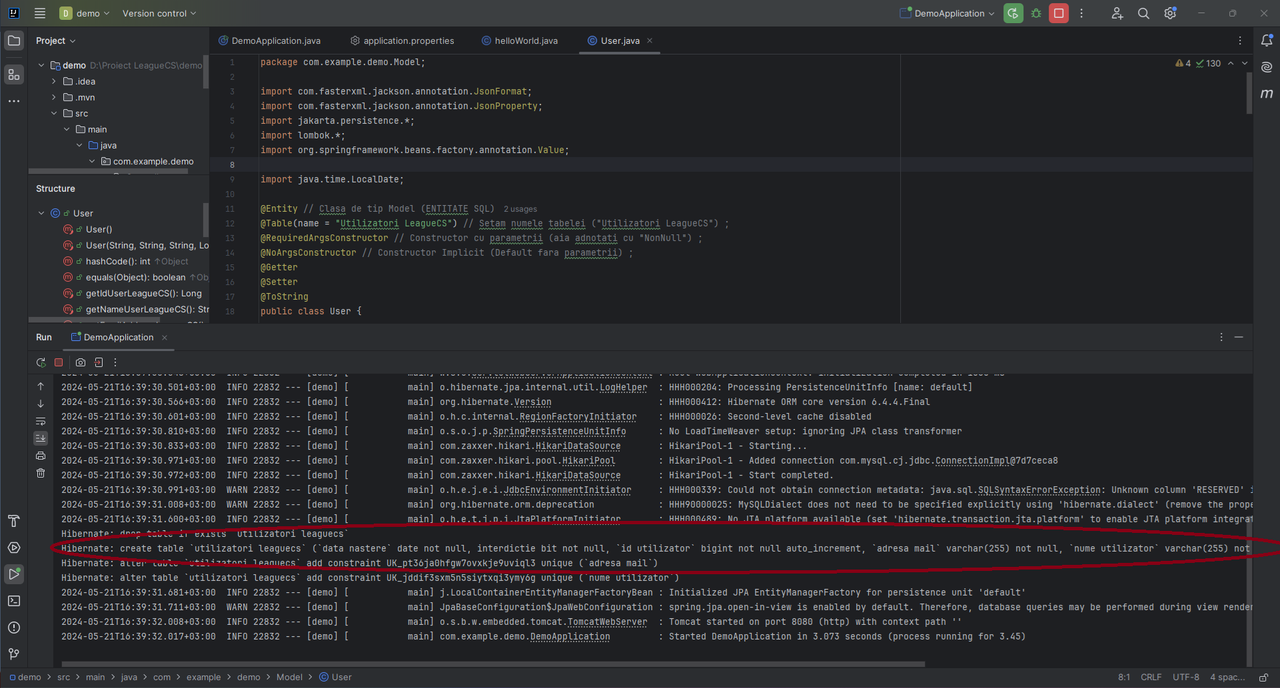The height and width of the screenshot is (688, 1280).
Task: Close the User.java tab
Action: tap(650, 41)
